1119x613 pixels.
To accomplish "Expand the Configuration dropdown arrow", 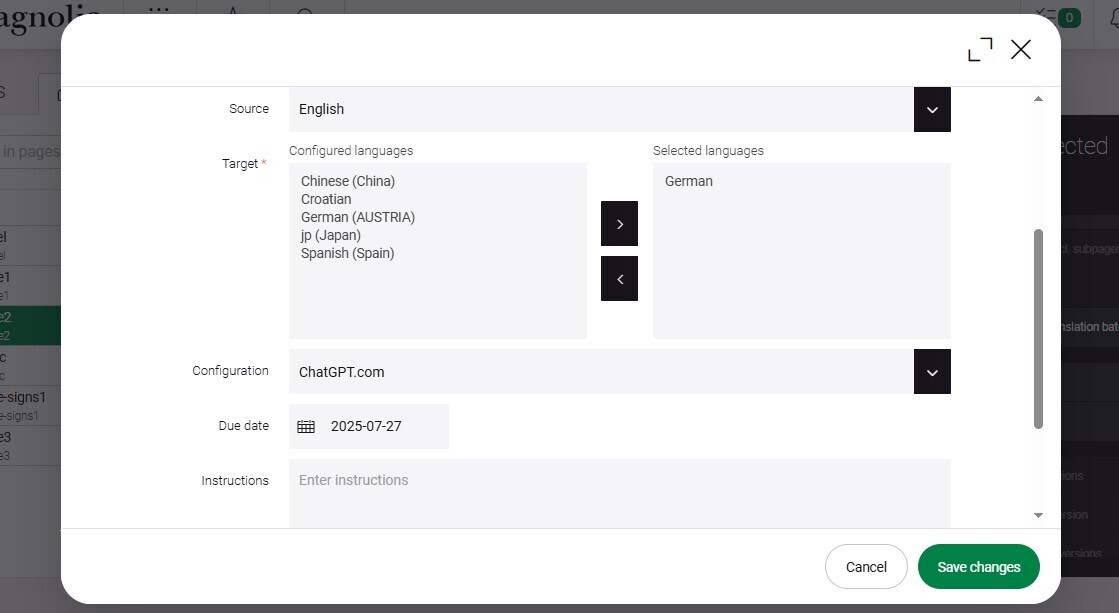I will 931,372.
